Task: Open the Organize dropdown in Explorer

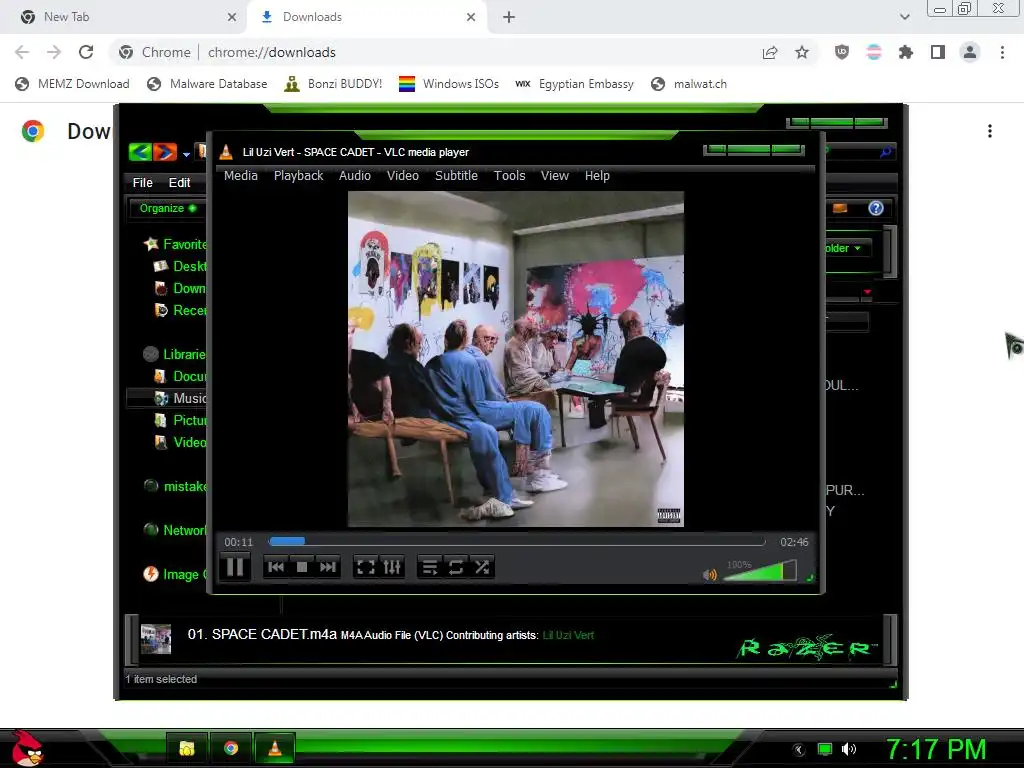Action: click(168, 208)
